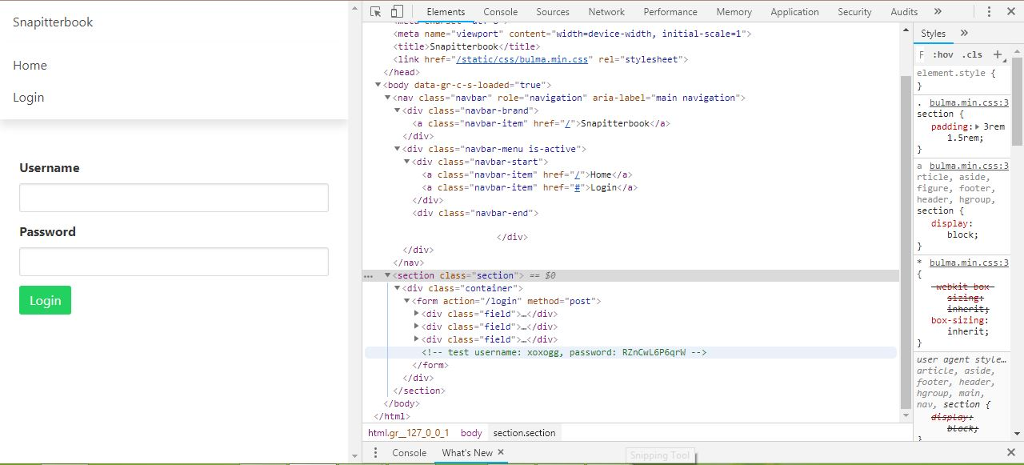
Task: Click the Snapitterbook brand link on page
Action: [53, 22]
